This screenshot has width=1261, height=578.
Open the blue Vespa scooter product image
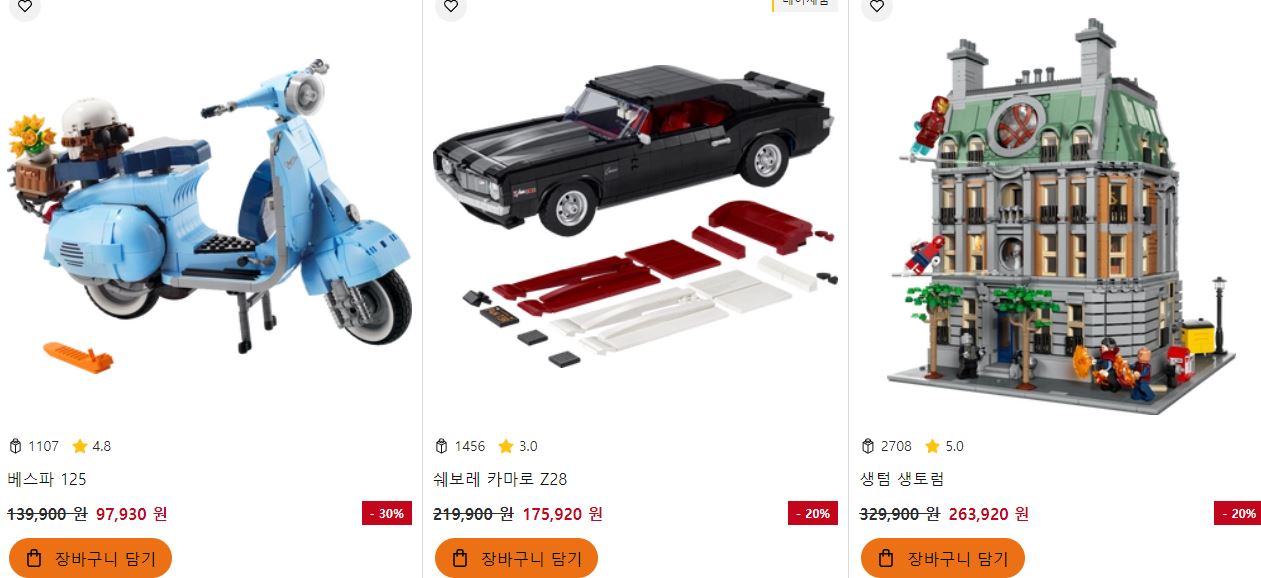(211, 210)
